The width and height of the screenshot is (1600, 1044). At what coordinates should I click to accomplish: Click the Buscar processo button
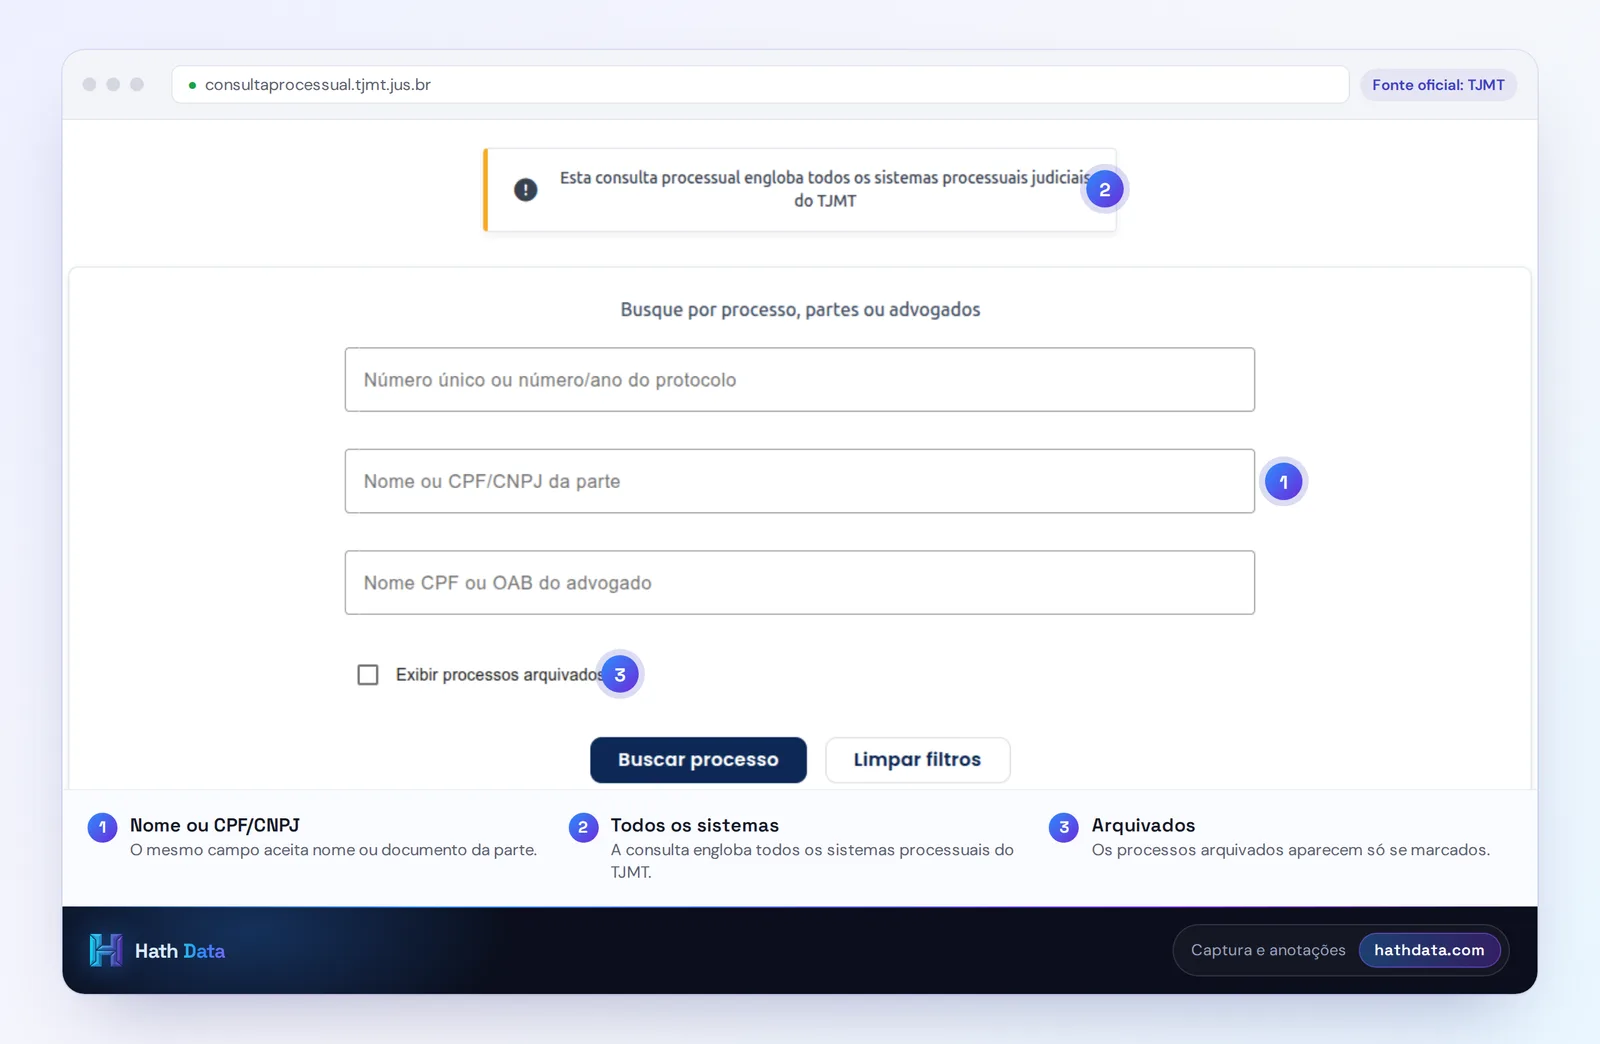tap(698, 760)
